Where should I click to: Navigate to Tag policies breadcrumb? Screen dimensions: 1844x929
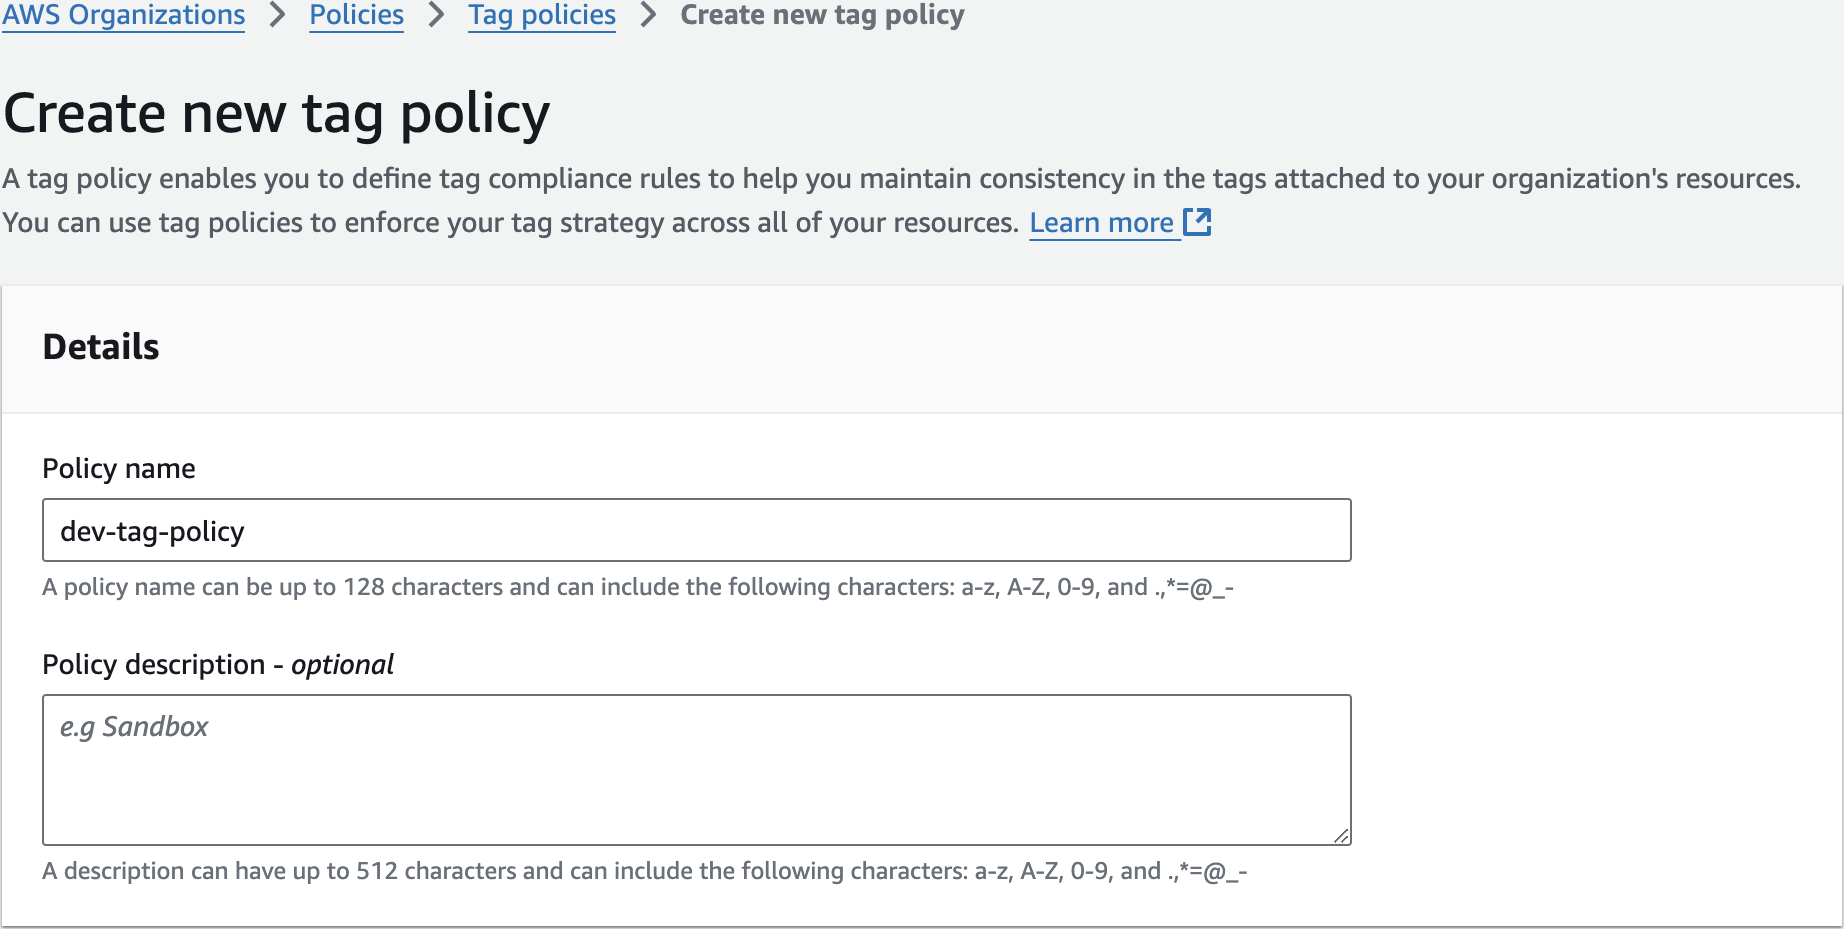coord(542,15)
